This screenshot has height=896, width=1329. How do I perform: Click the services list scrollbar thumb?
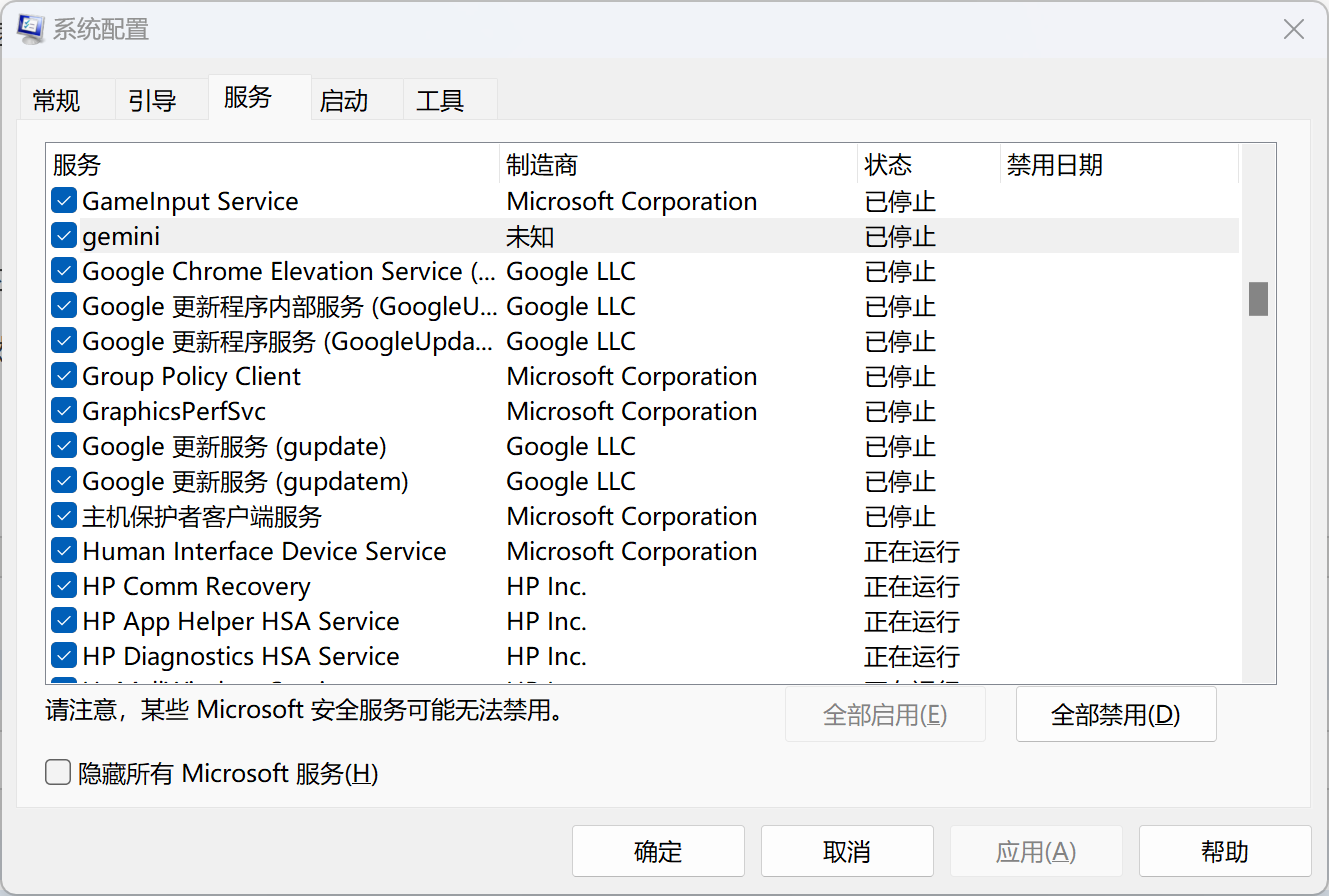click(1258, 298)
